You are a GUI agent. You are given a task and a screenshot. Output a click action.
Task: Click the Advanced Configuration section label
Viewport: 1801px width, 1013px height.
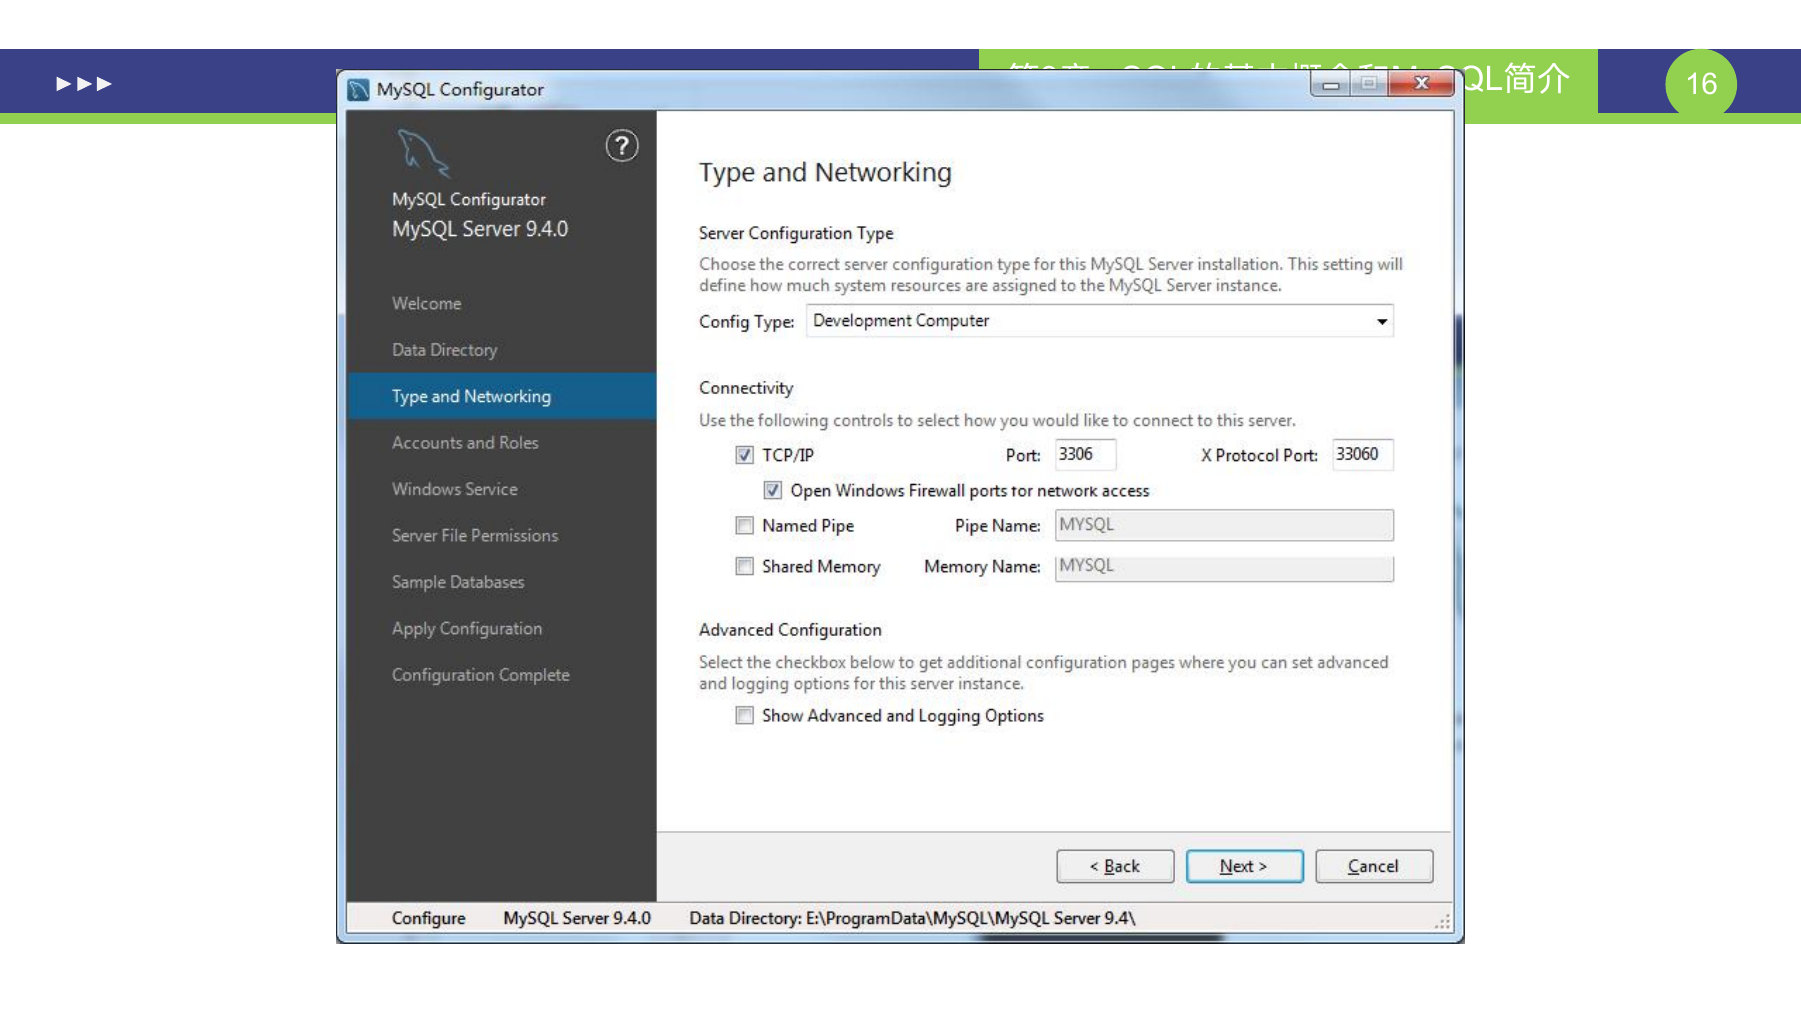pyautogui.click(x=790, y=630)
